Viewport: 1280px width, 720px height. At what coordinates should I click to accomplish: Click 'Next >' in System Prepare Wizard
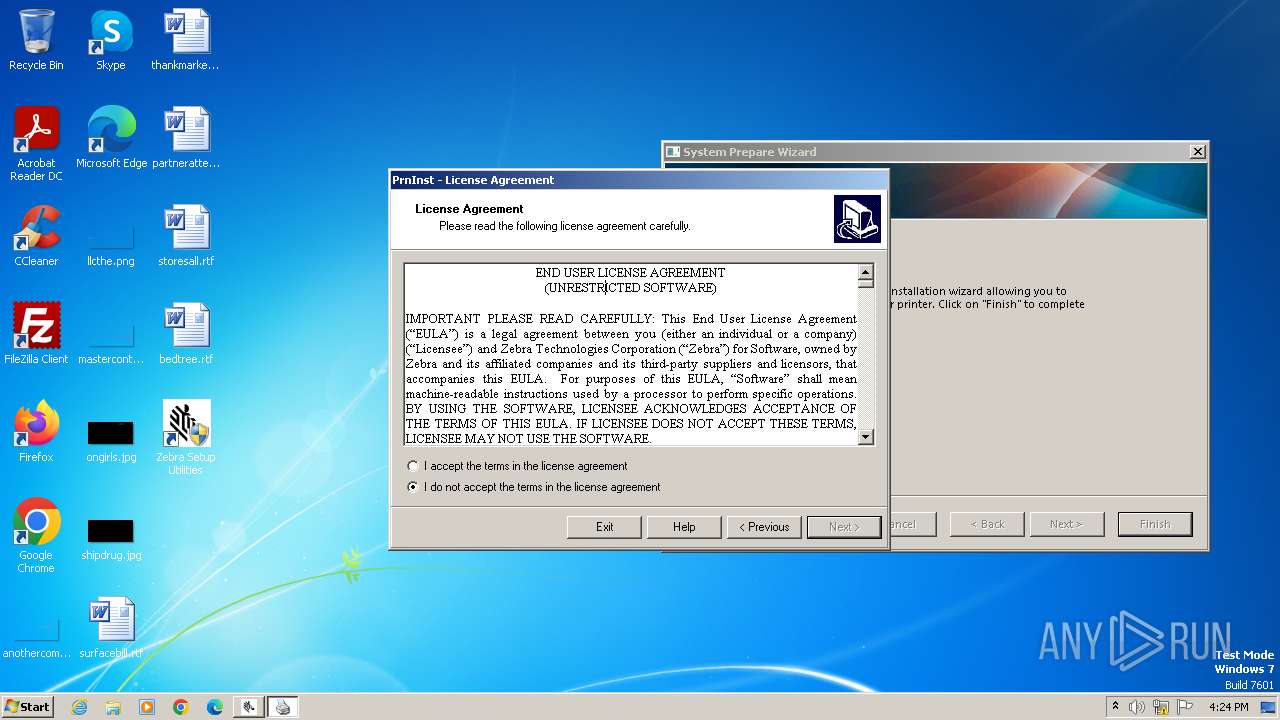(x=1066, y=524)
